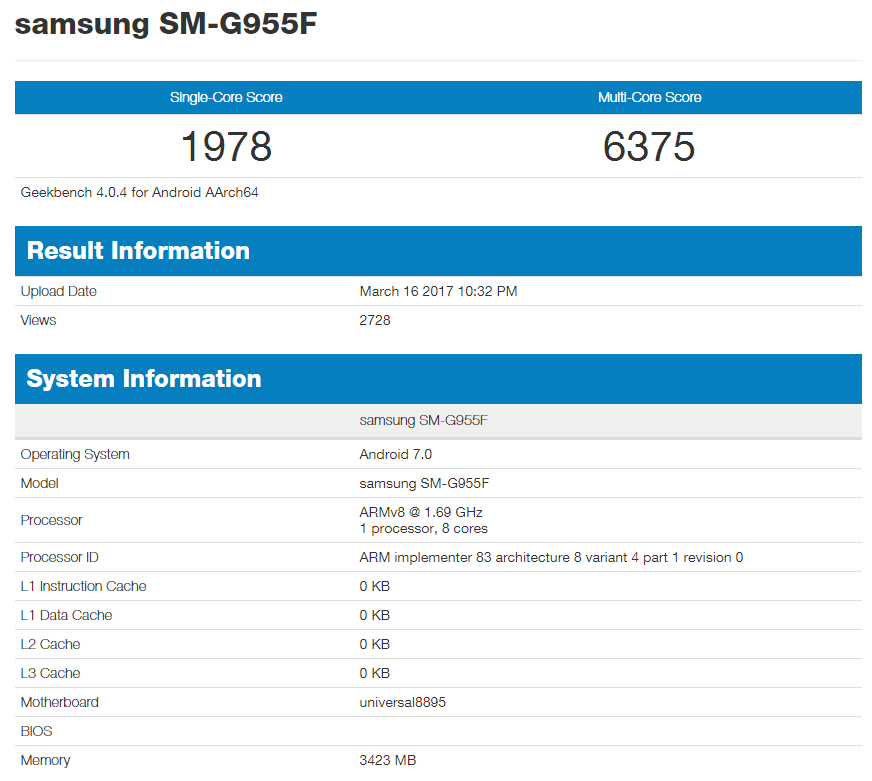Click the ARM implementer 83 processor ID value

tap(551, 557)
